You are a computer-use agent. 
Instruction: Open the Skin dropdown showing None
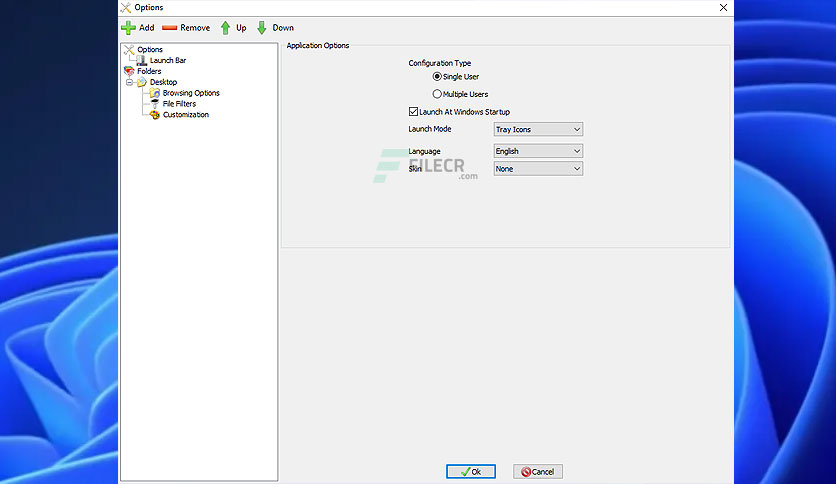point(538,169)
